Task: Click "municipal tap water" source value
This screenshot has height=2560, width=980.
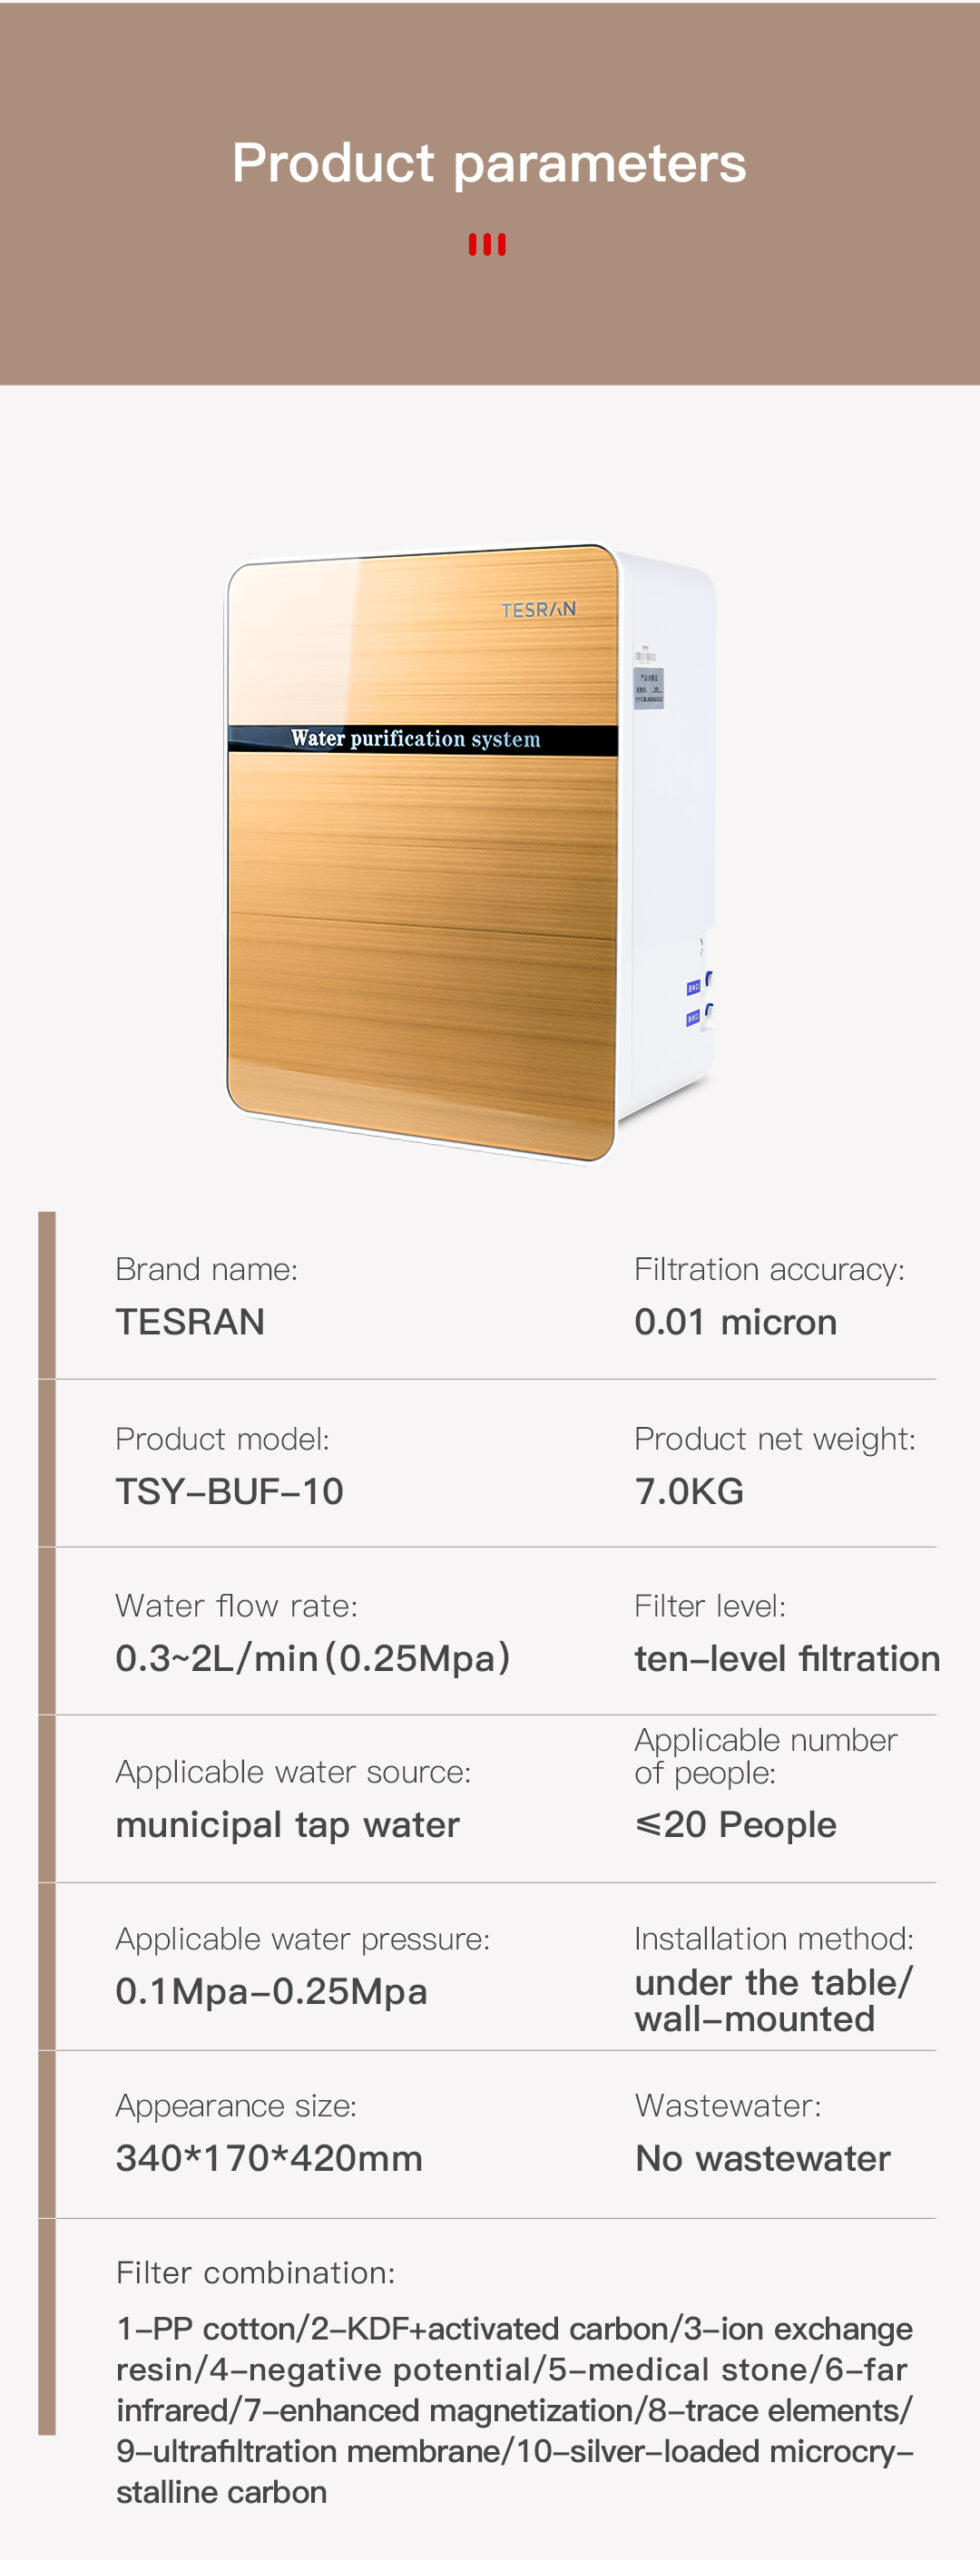Action: [287, 1825]
